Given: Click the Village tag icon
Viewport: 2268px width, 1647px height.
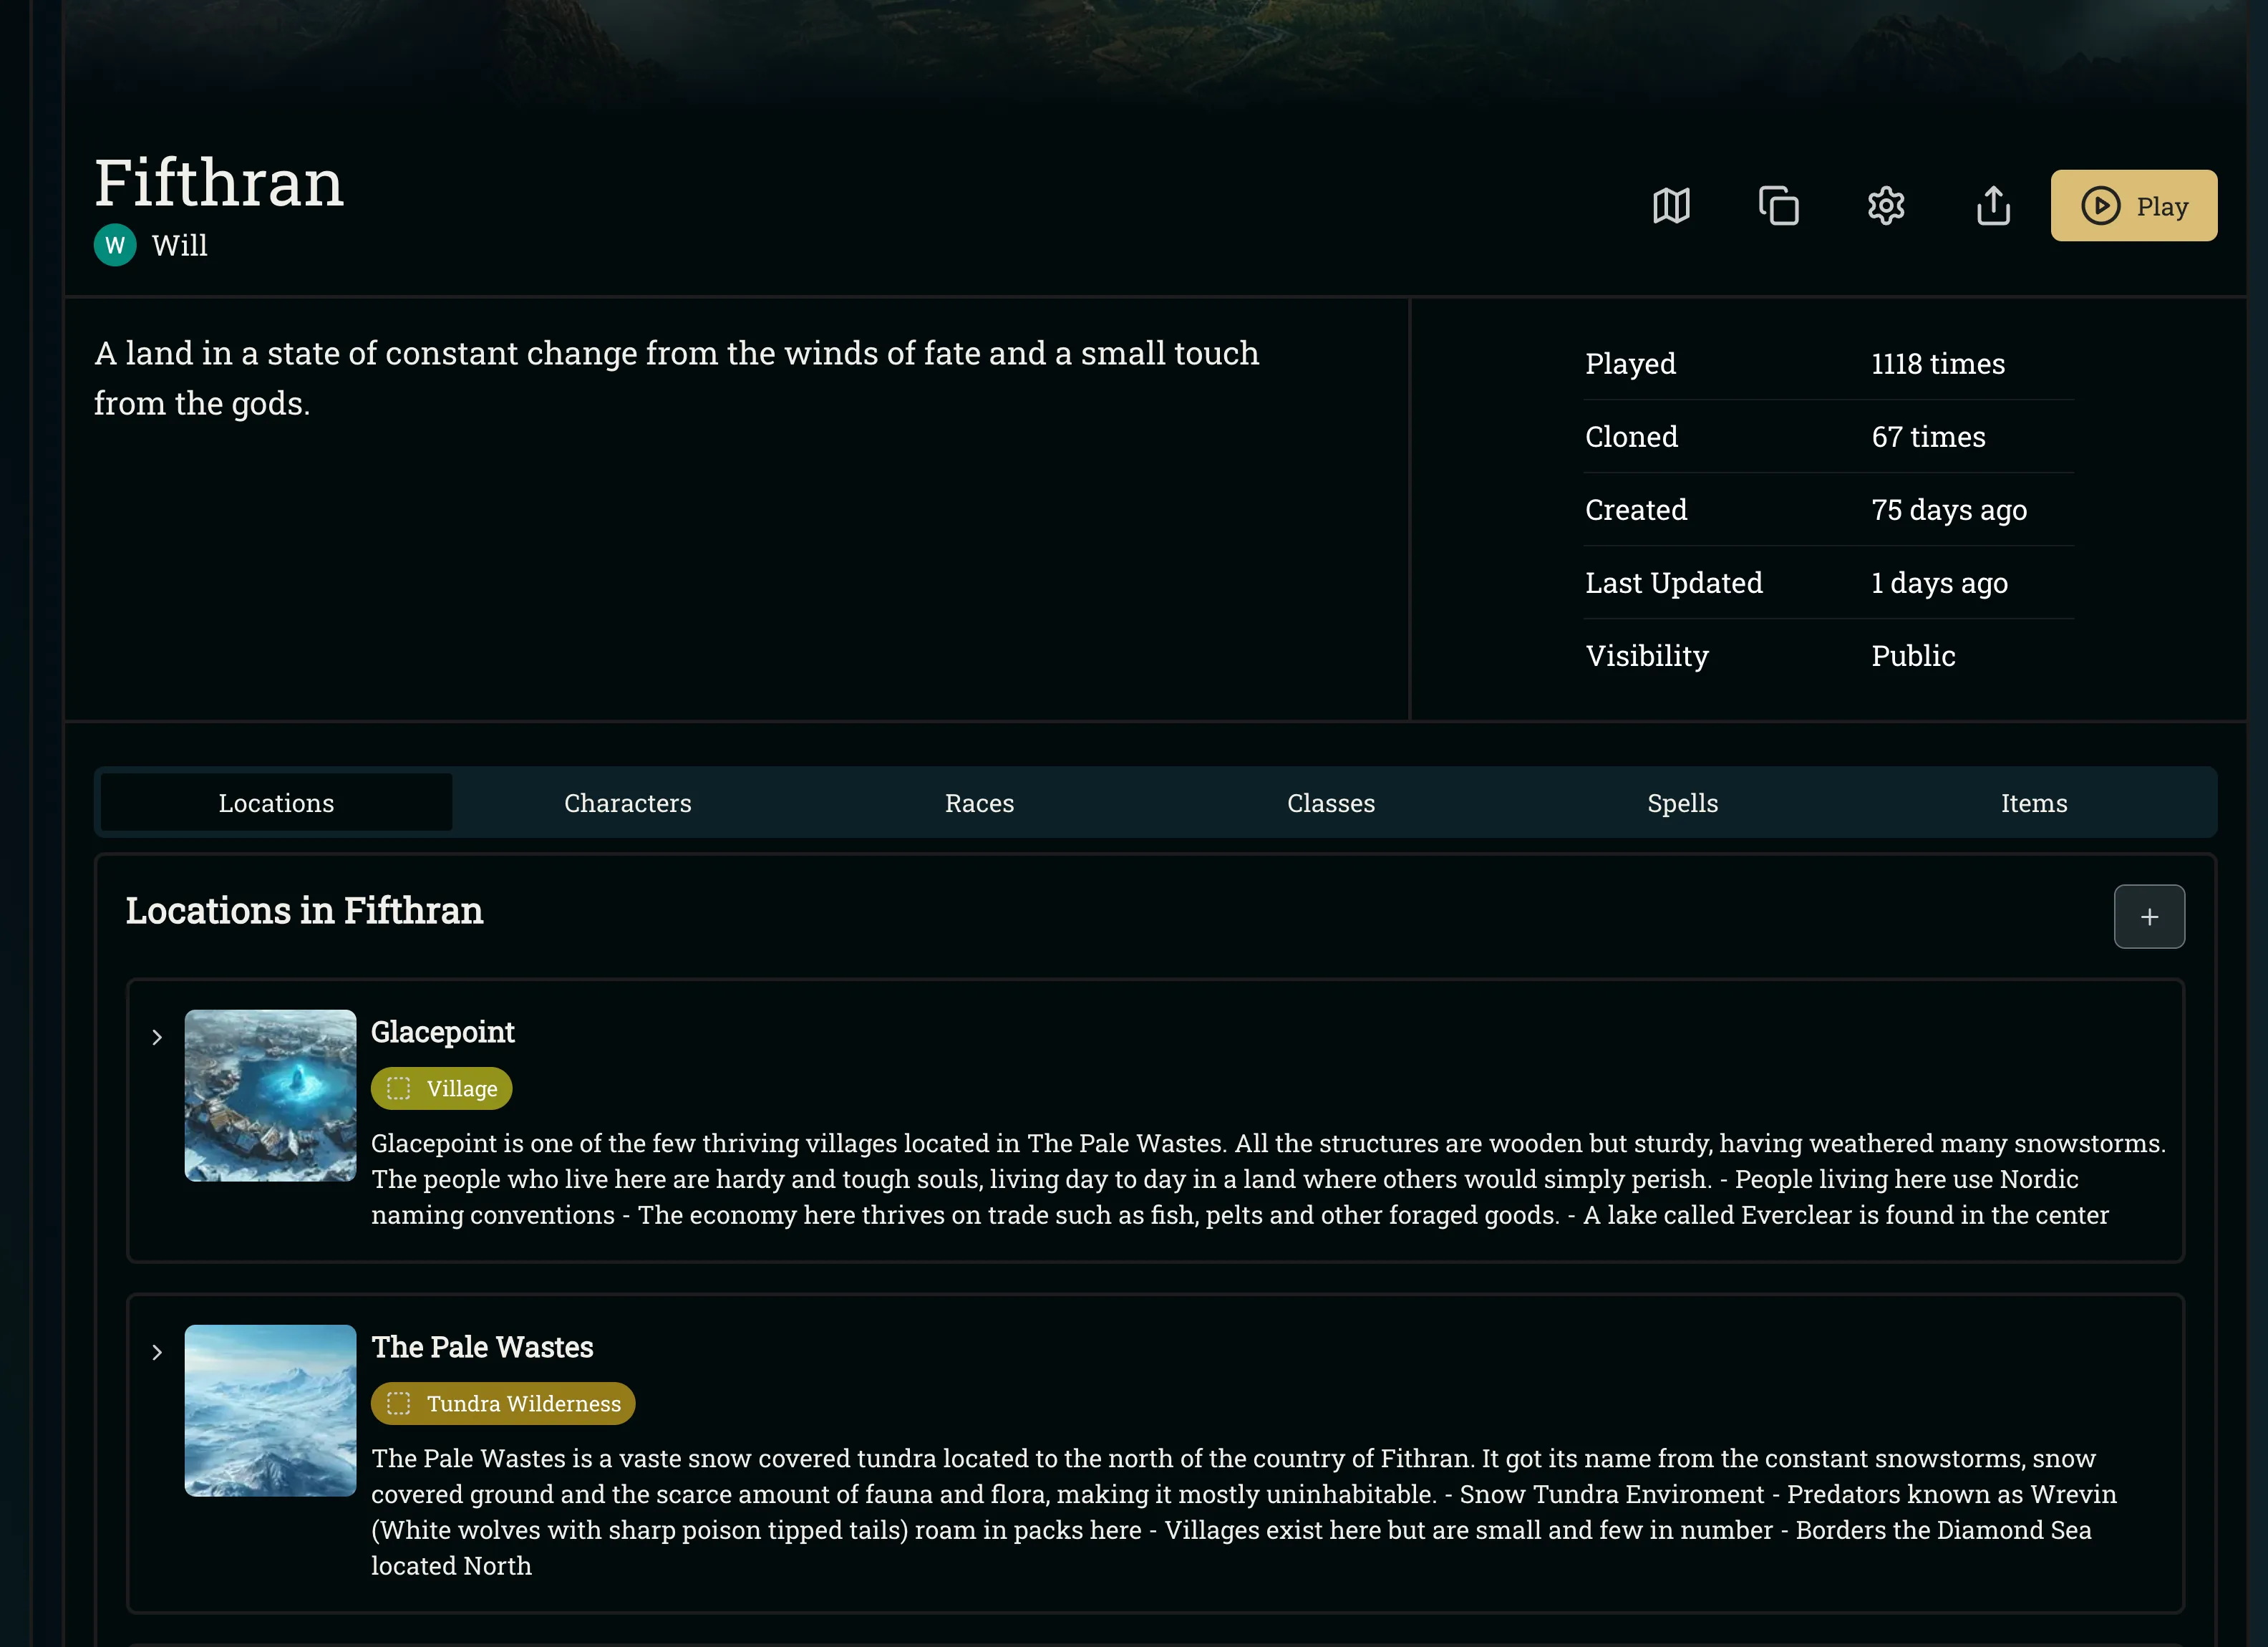Looking at the screenshot, I should [399, 1088].
